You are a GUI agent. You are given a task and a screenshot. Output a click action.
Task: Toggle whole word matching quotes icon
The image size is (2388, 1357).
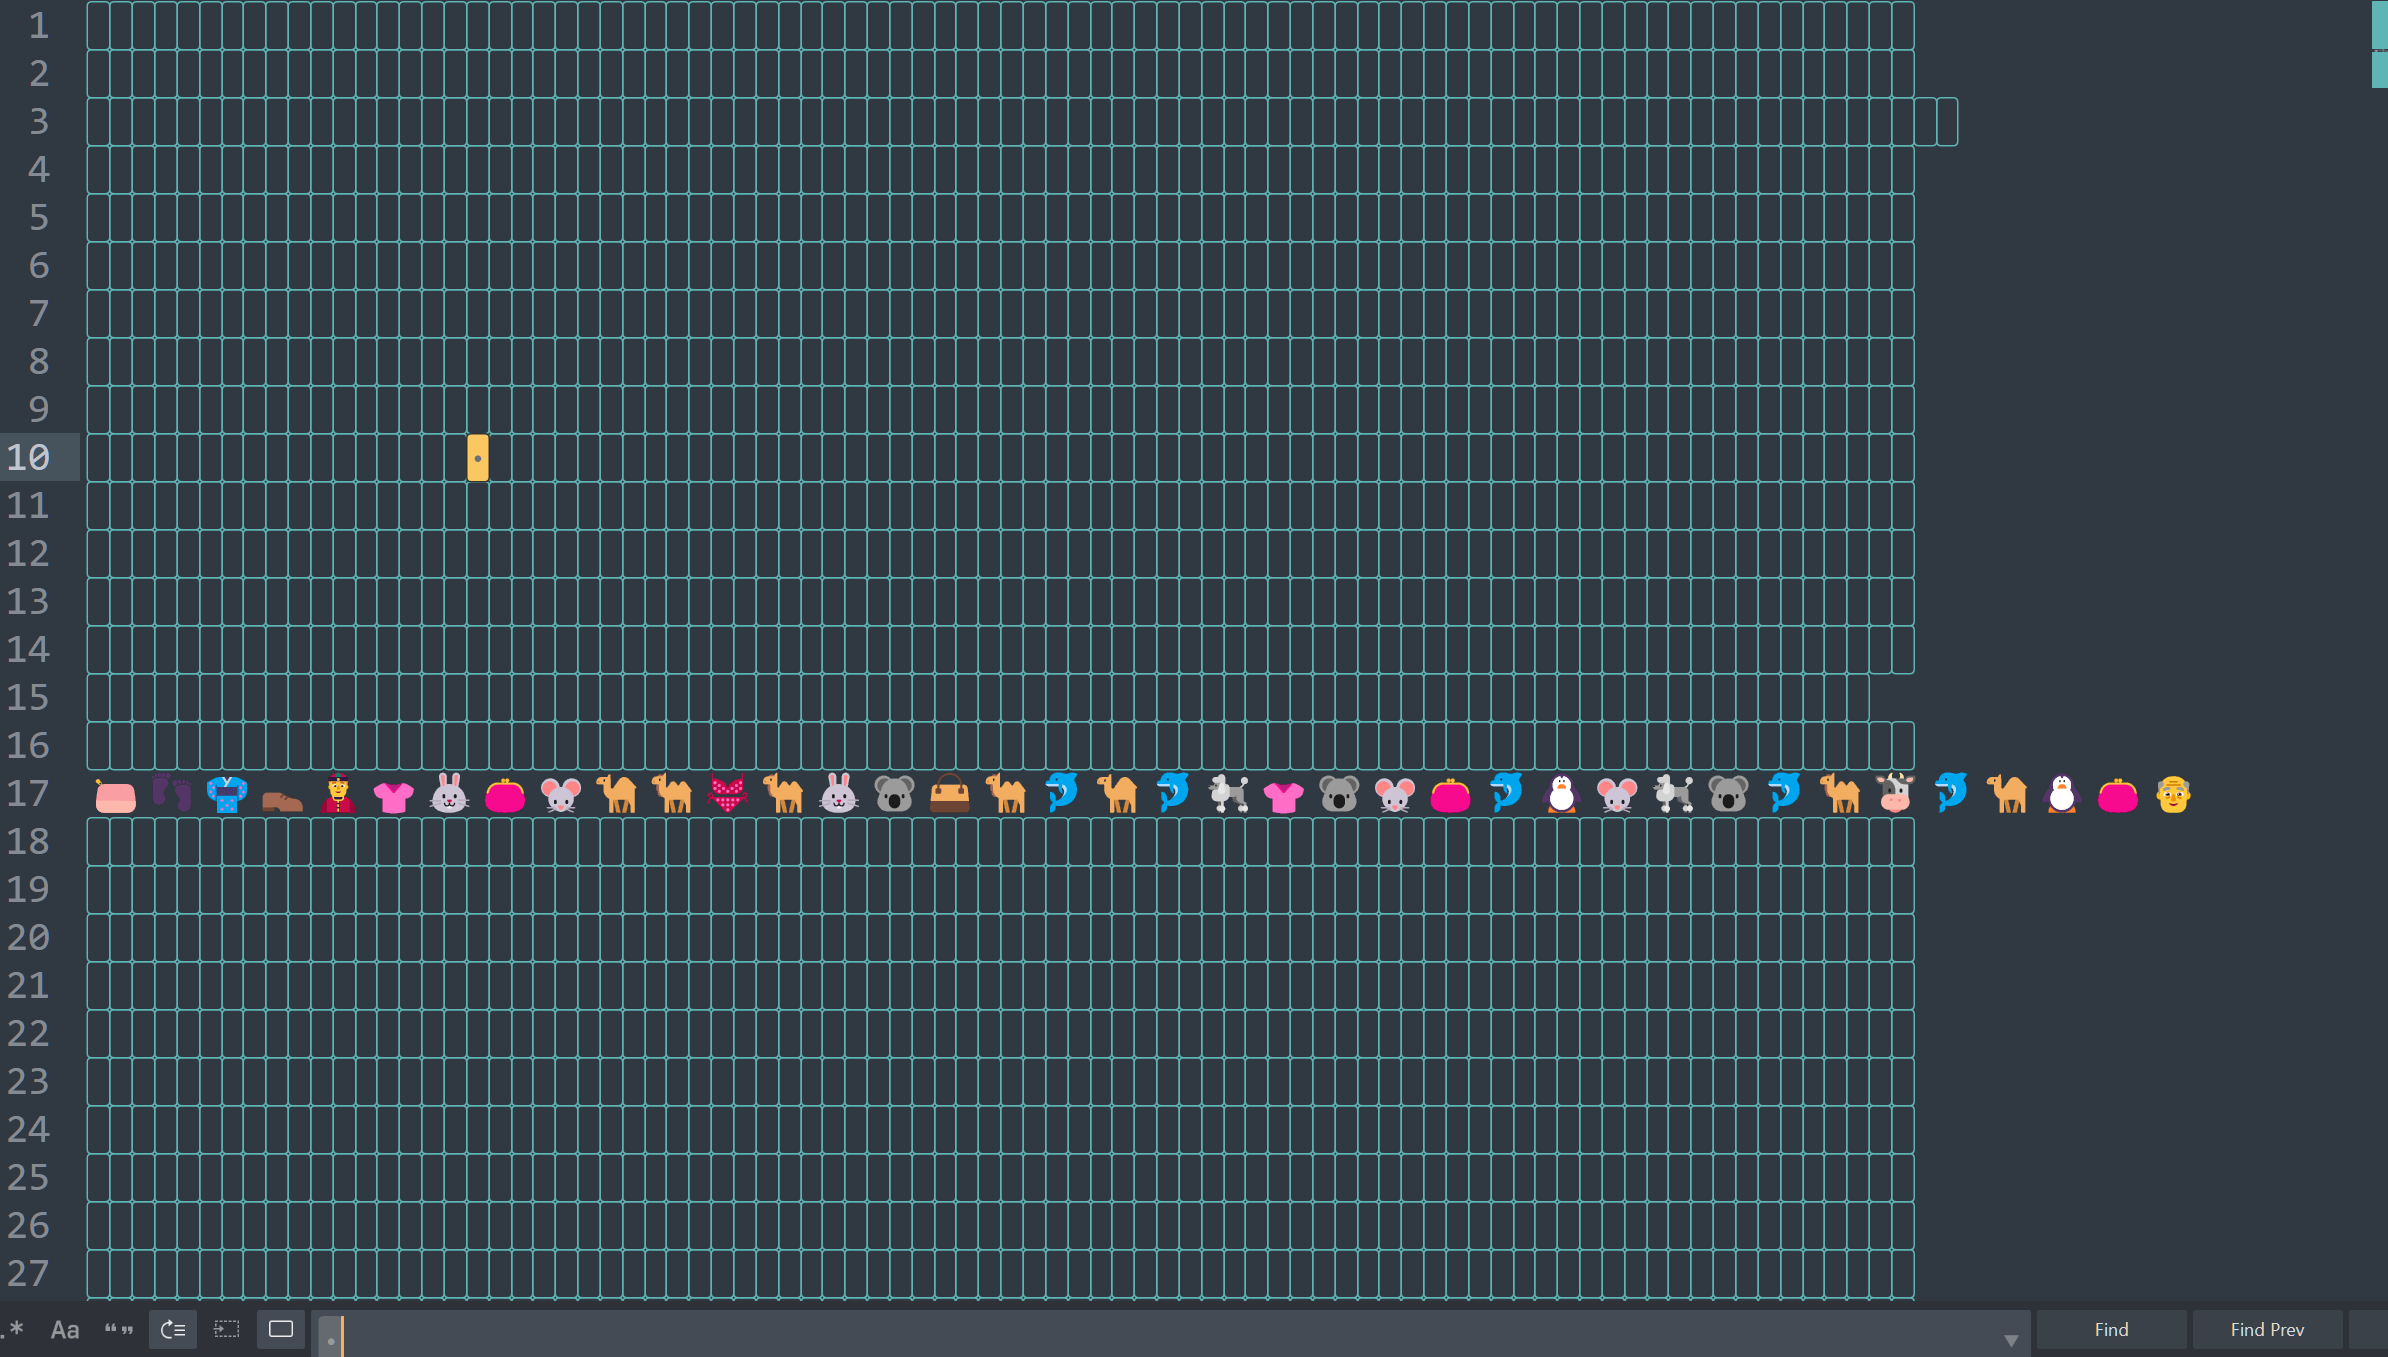pyautogui.click(x=119, y=1329)
